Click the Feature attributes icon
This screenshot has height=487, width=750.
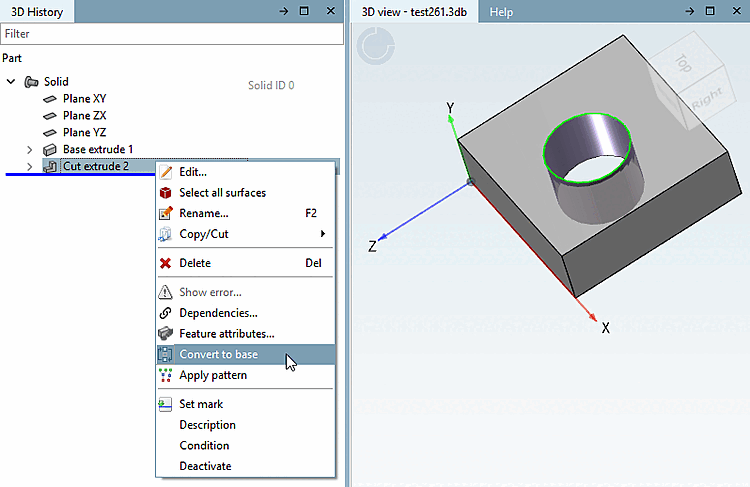pos(165,333)
